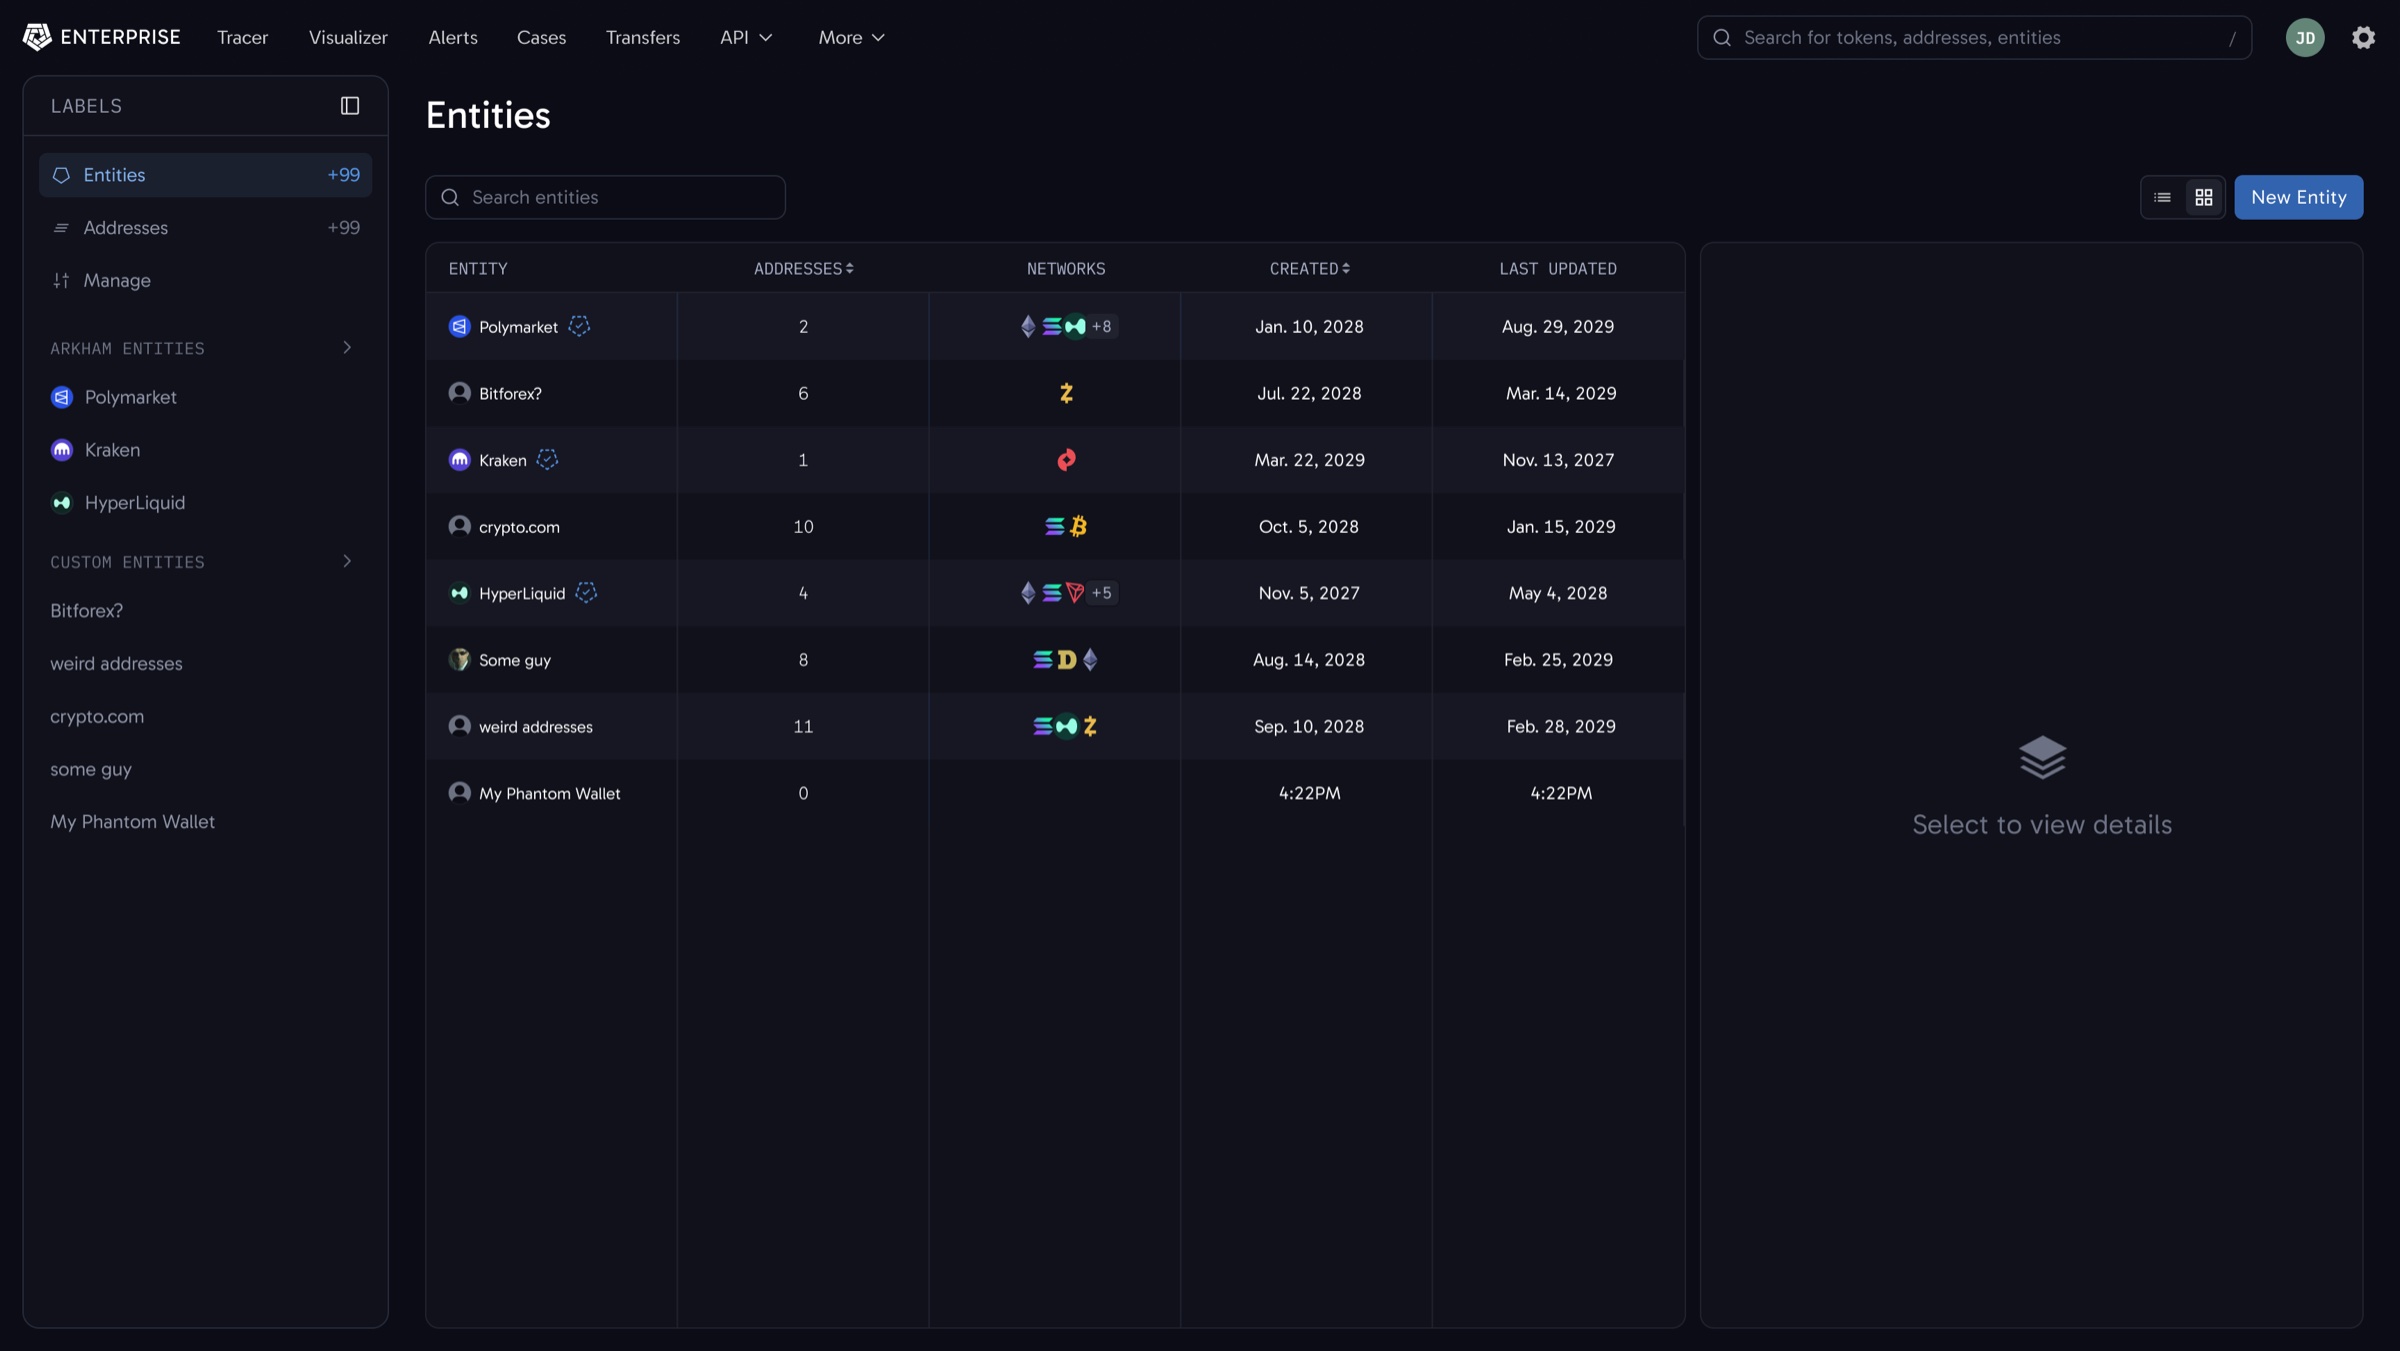Open some guy entry in sidebar
2400x1351 pixels.
[91, 769]
